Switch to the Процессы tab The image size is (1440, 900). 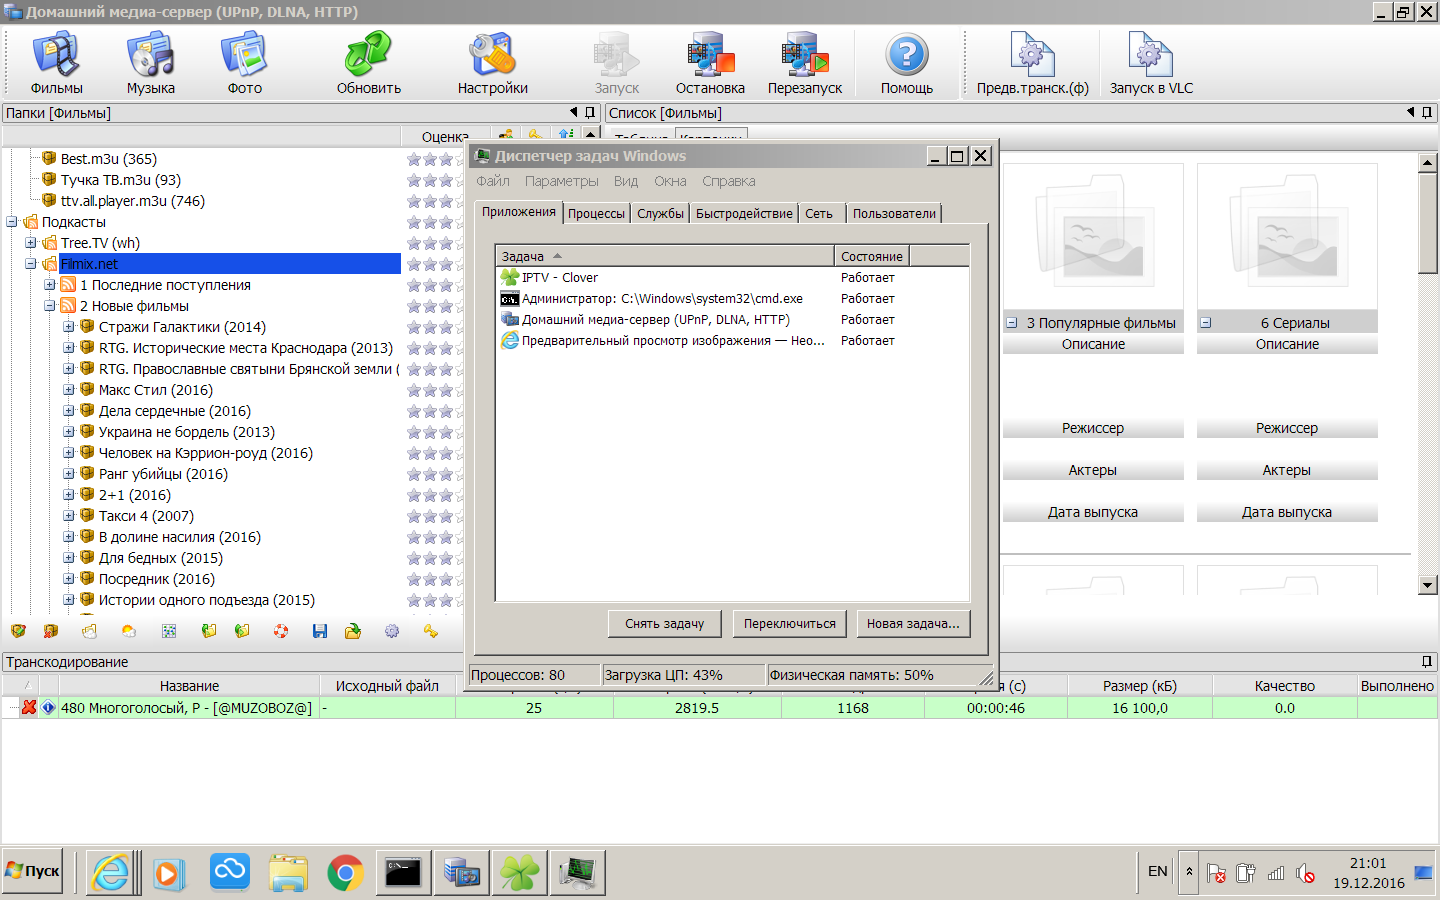pyautogui.click(x=596, y=213)
